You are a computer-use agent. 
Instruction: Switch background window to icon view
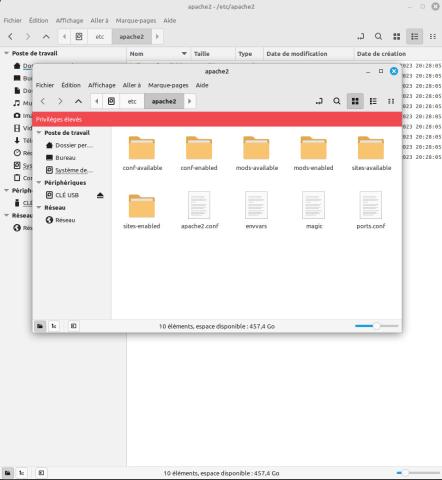pos(396,36)
